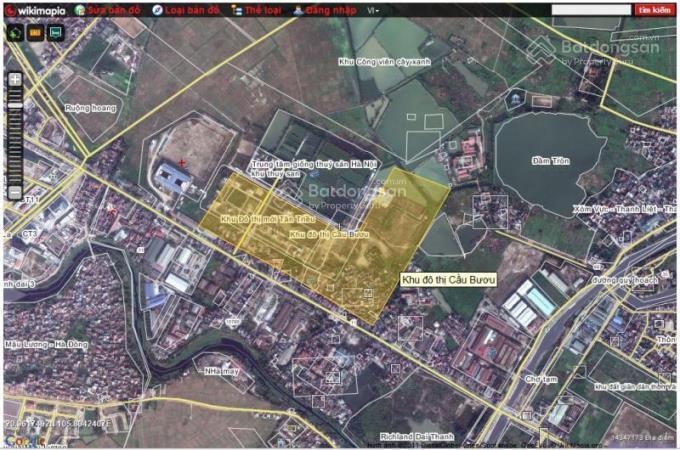Open the VI language dropdown
This screenshot has height=450, width=680.
pyautogui.click(x=373, y=10)
